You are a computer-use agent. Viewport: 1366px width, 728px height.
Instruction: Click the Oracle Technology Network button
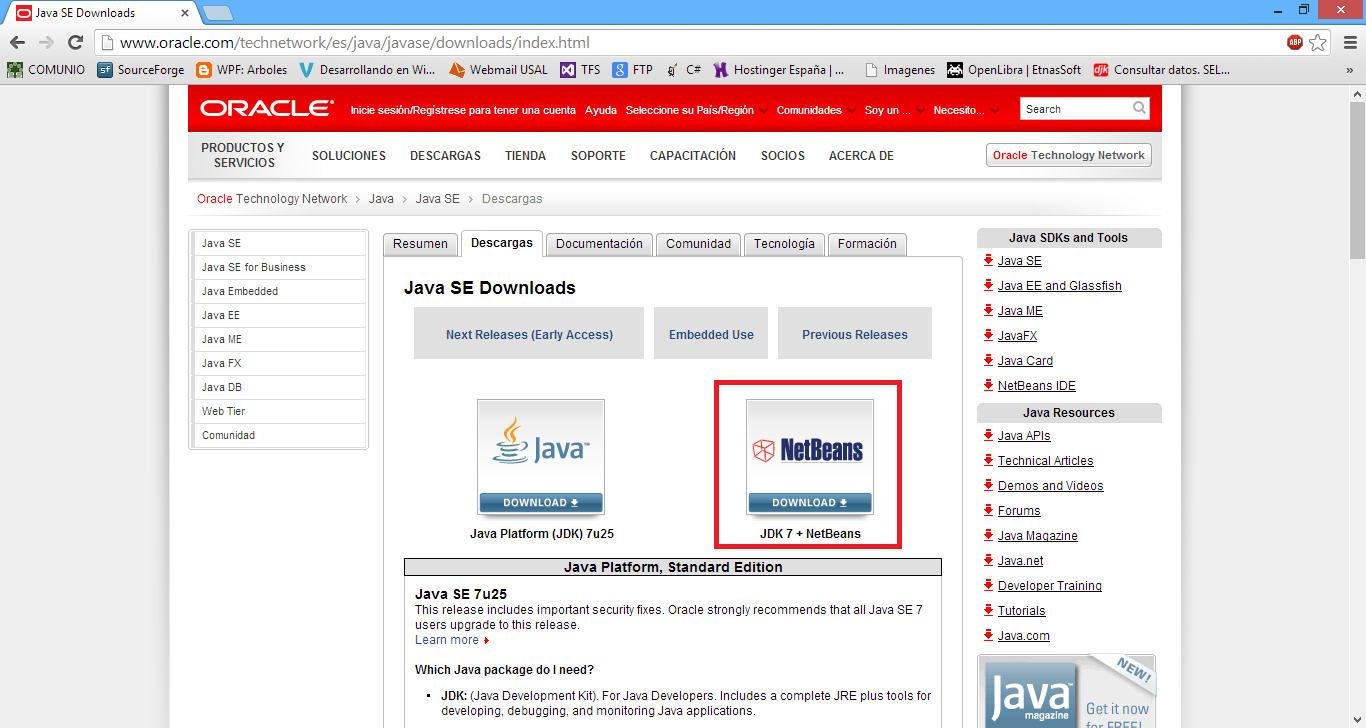pos(1068,155)
